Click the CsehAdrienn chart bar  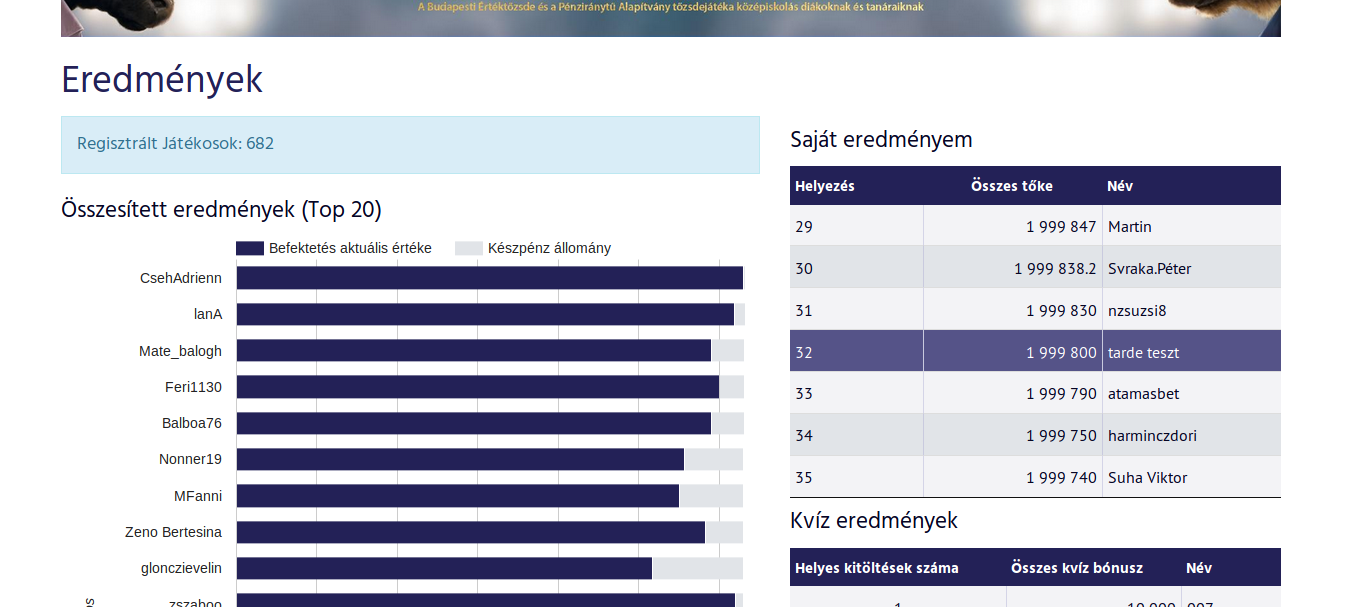490,278
